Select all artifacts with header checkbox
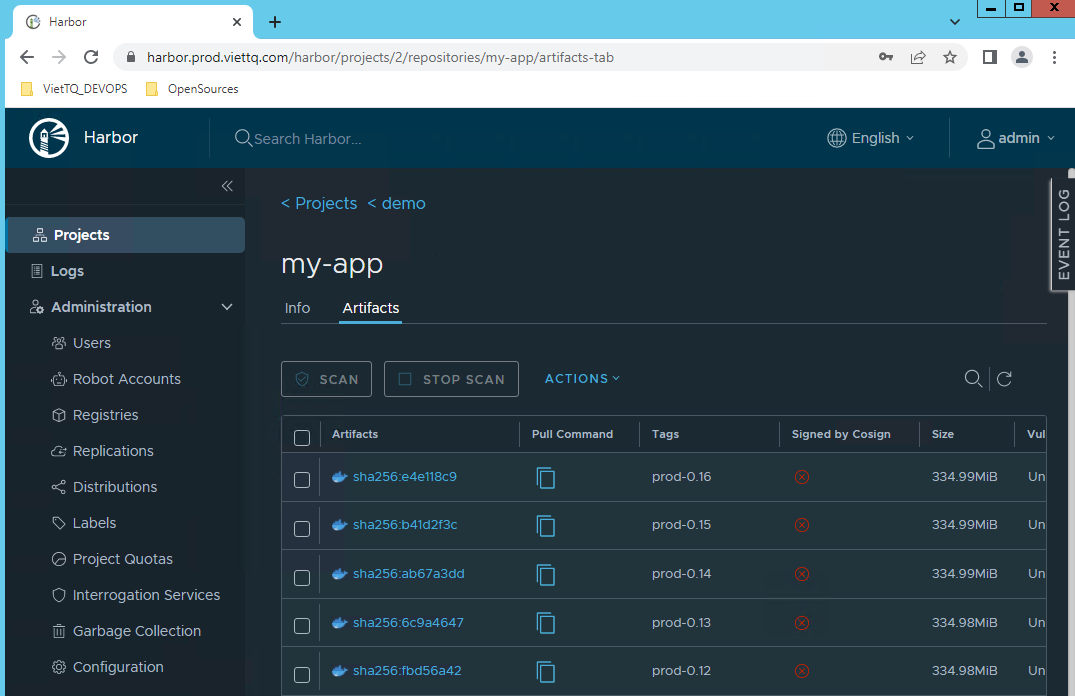The height and width of the screenshot is (696, 1075). point(302,437)
